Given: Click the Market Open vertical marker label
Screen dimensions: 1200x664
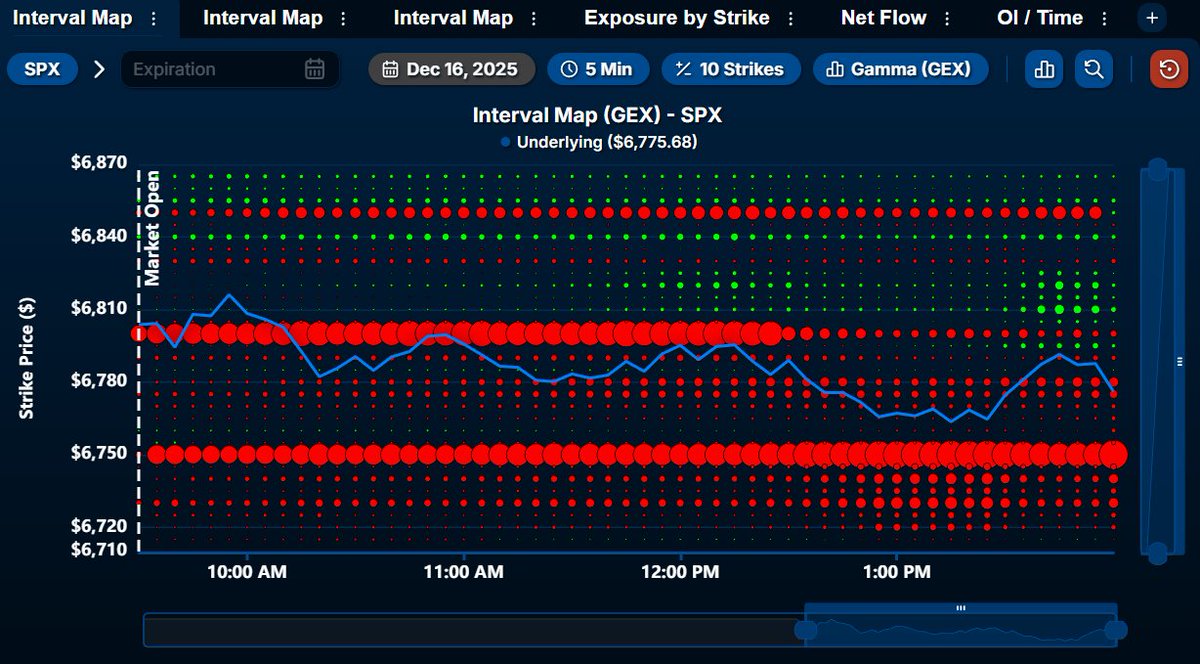Looking at the screenshot, I should click(153, 229).
